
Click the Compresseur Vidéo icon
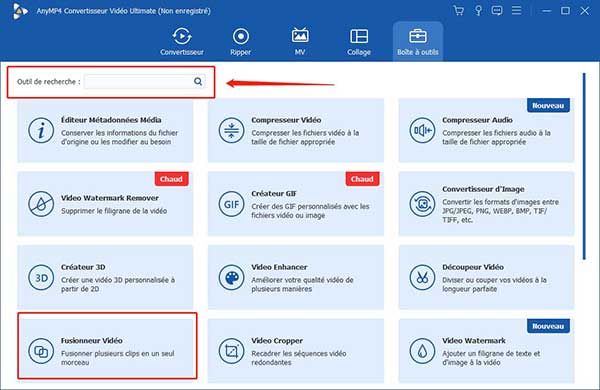[232, 131]
